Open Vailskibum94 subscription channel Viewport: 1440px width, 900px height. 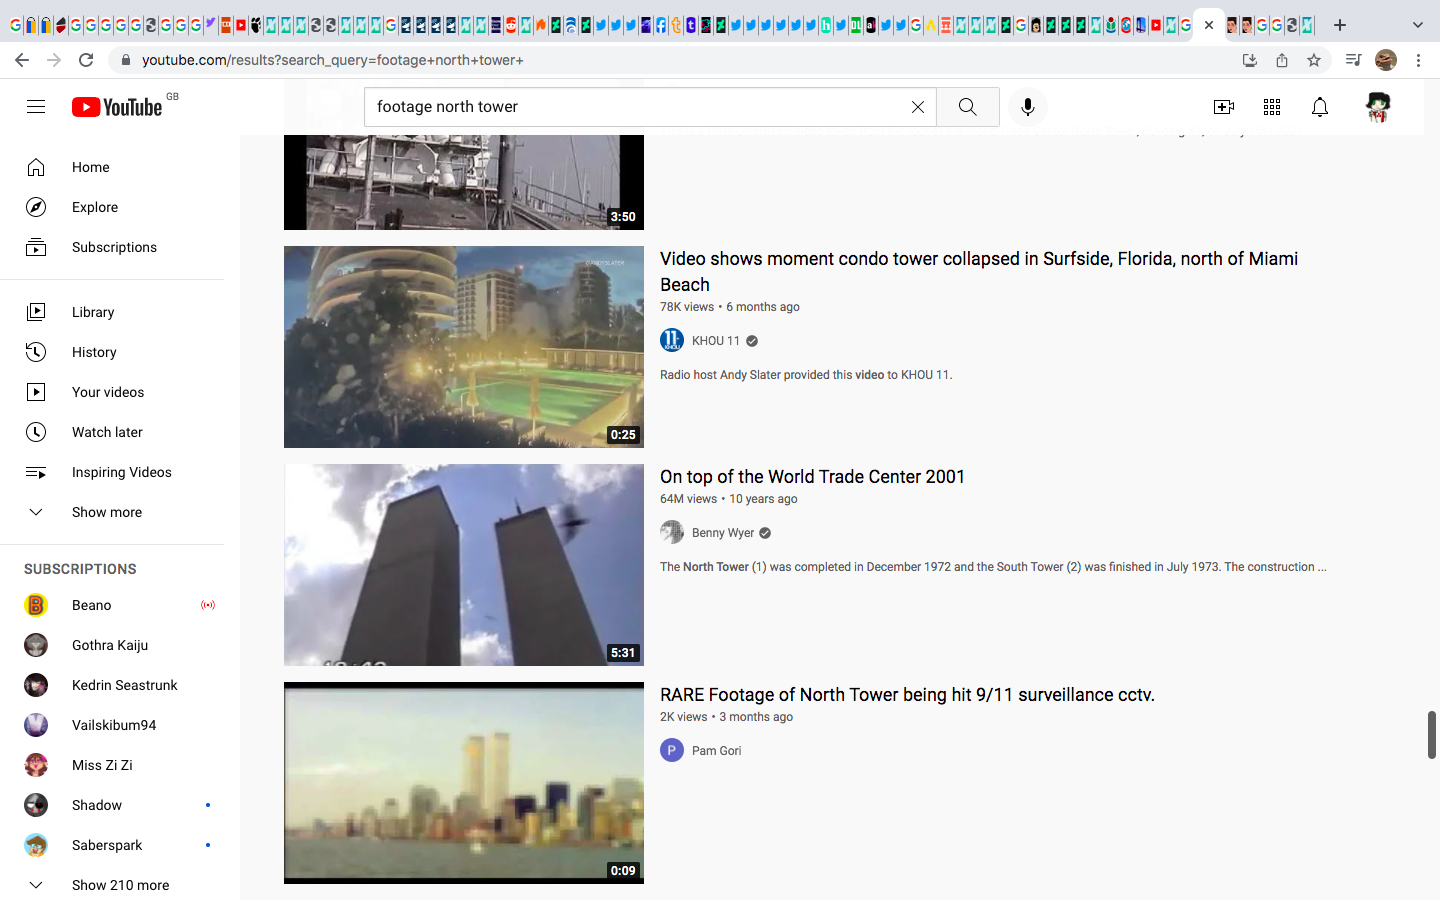click(112, 725)
